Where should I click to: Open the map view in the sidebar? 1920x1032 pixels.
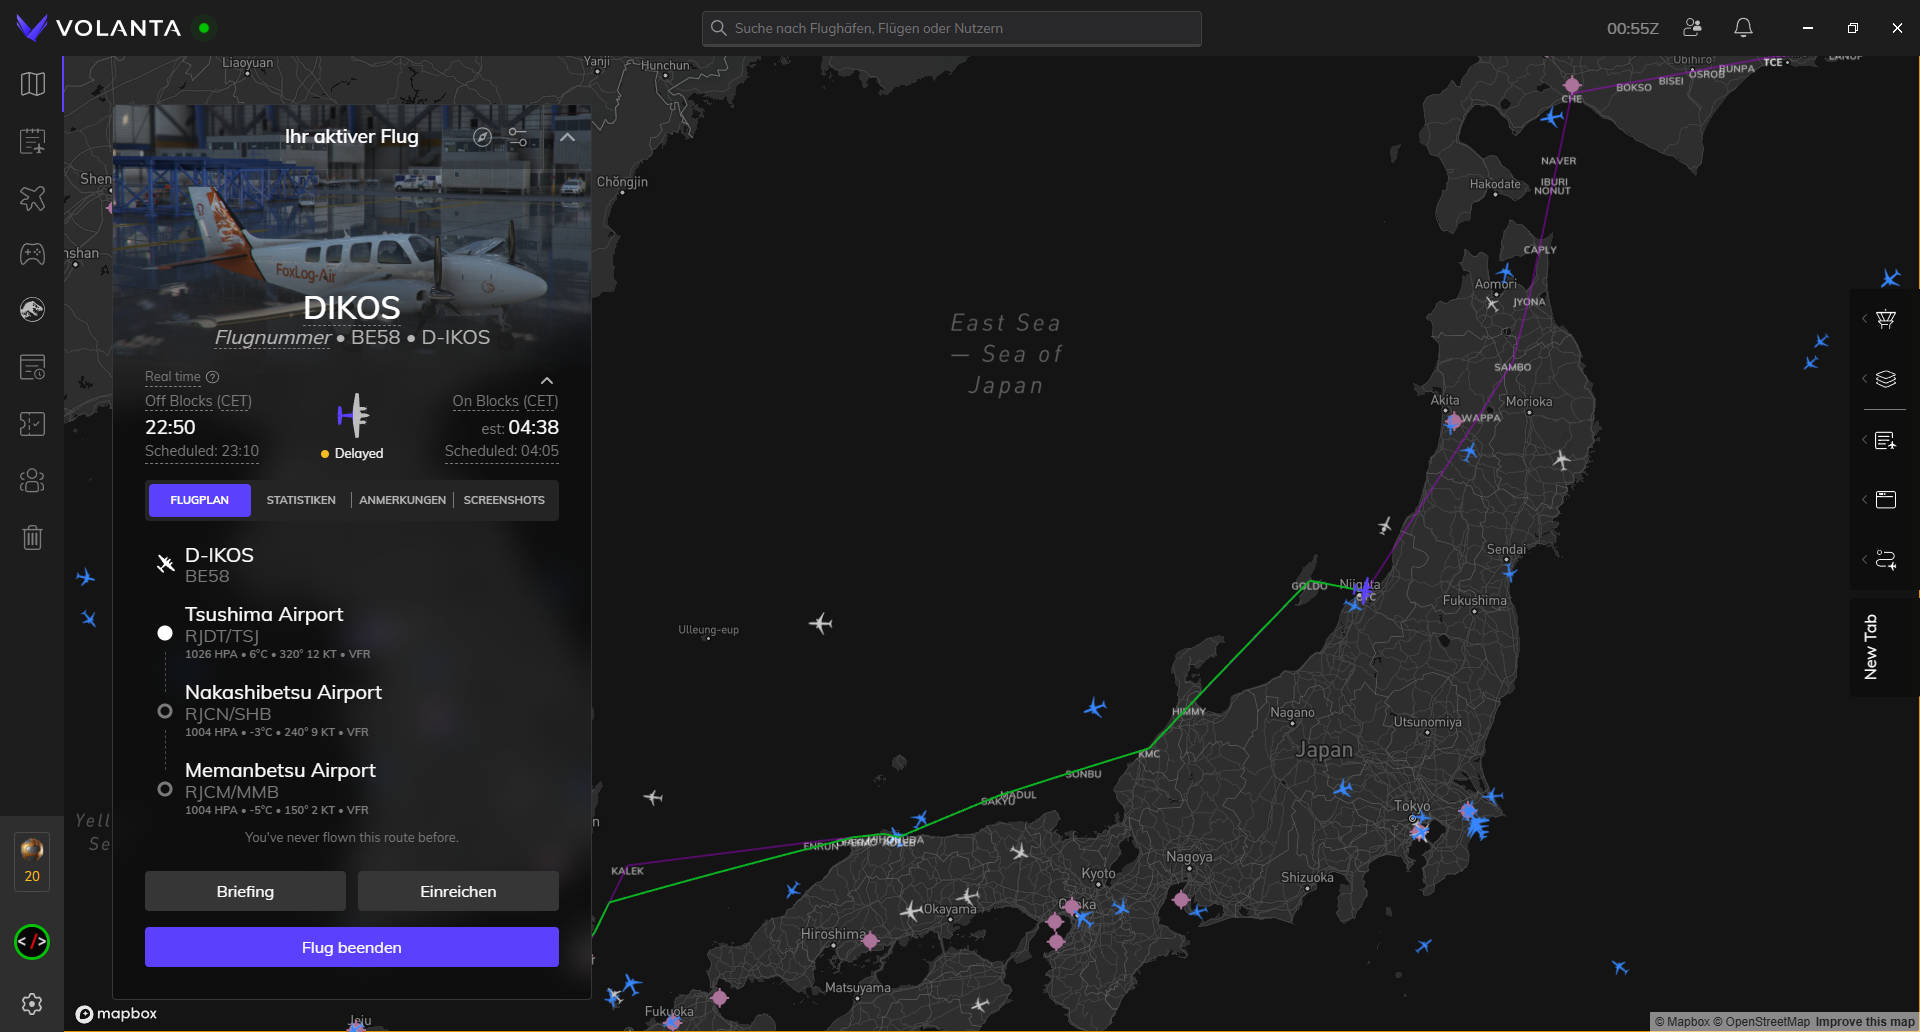coord(33,84)
